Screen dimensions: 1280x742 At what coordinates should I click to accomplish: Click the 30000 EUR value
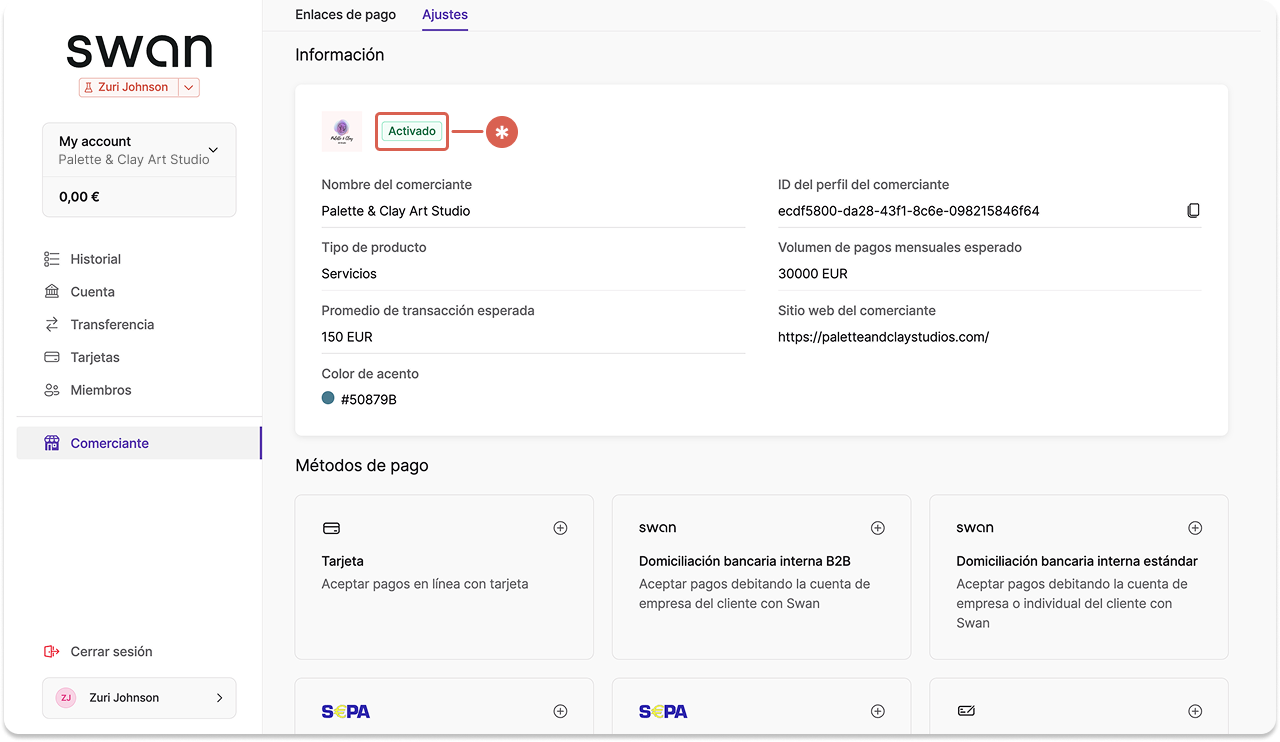813,274
